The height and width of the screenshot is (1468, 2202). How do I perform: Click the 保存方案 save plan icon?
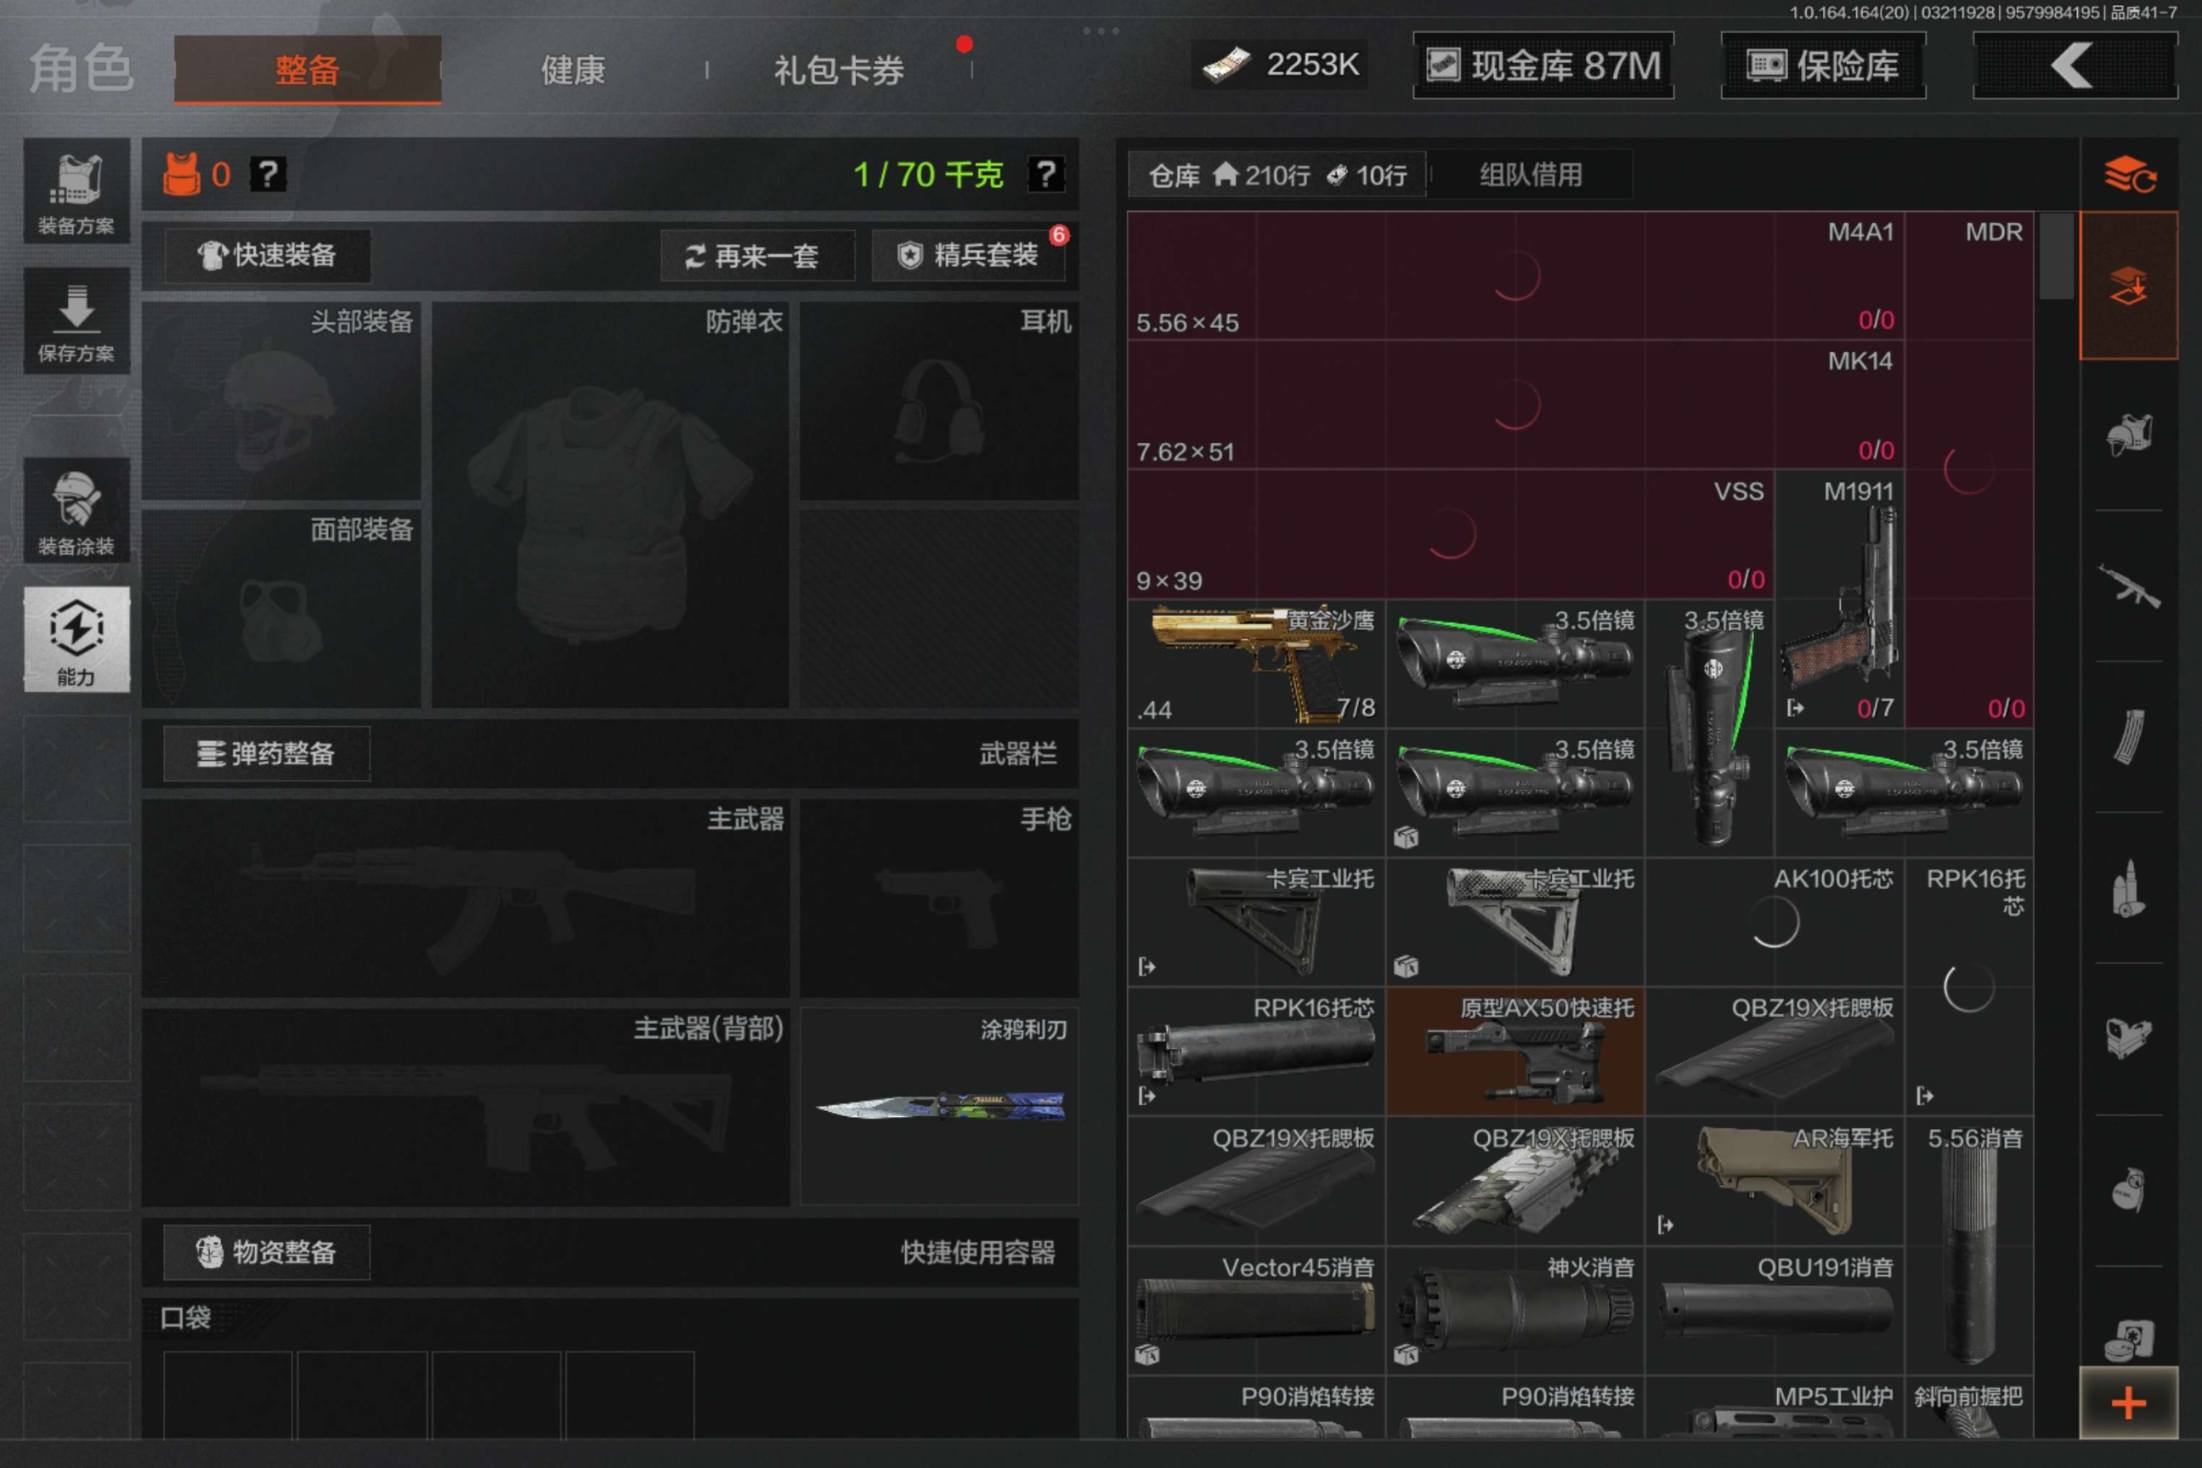coord(76,321)
